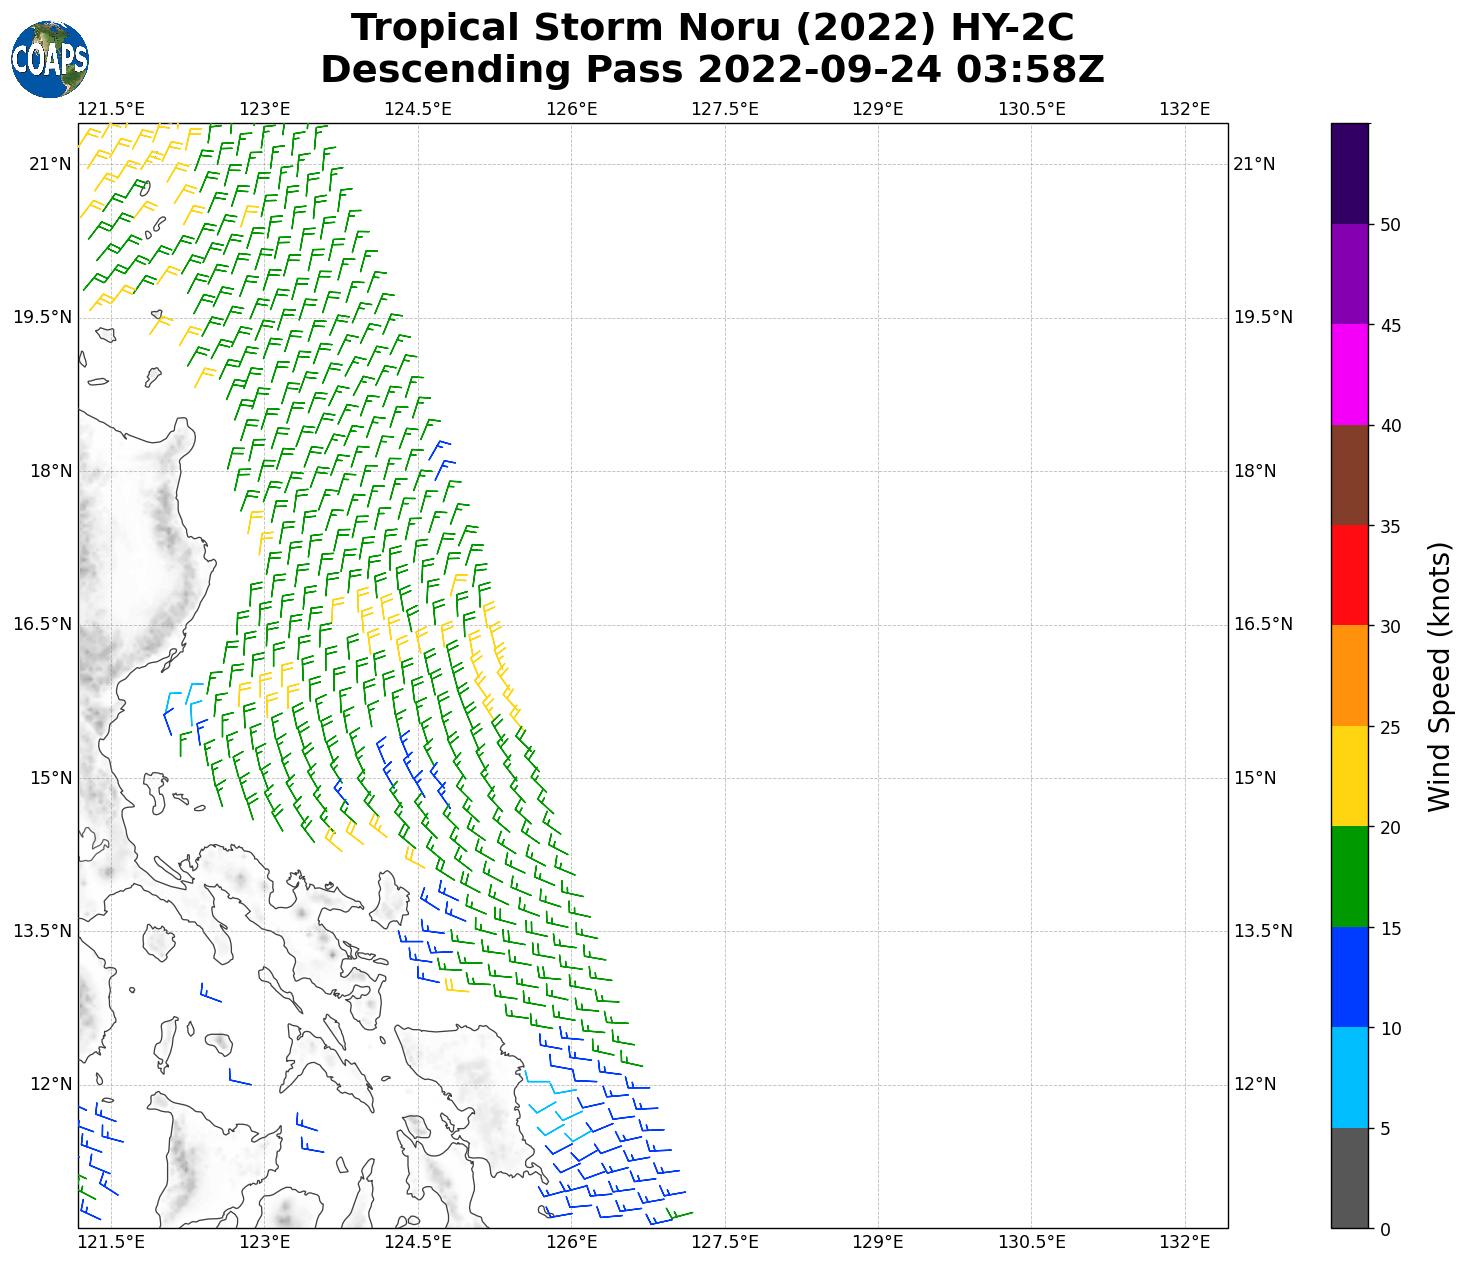Pick the red 30–35 knots color band

[1349, 576]
